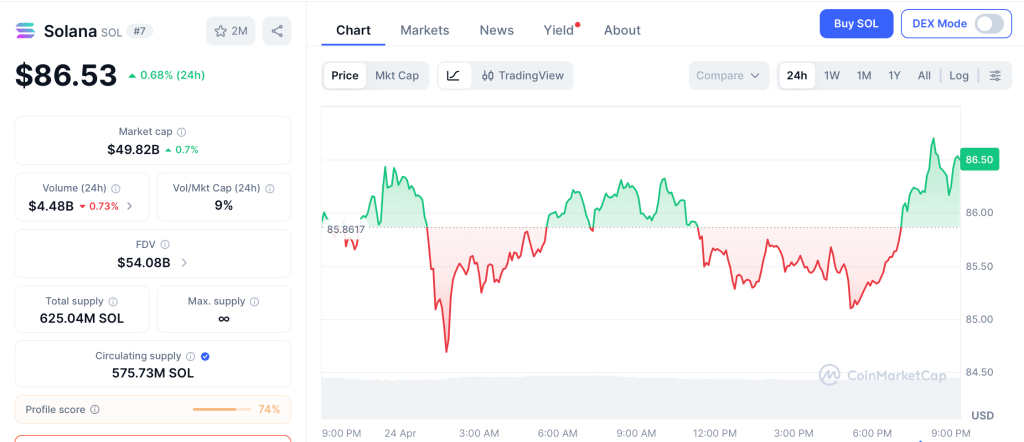Switch to line chart type icon
The image size is (1024, 442).
(x=453, y=76)
